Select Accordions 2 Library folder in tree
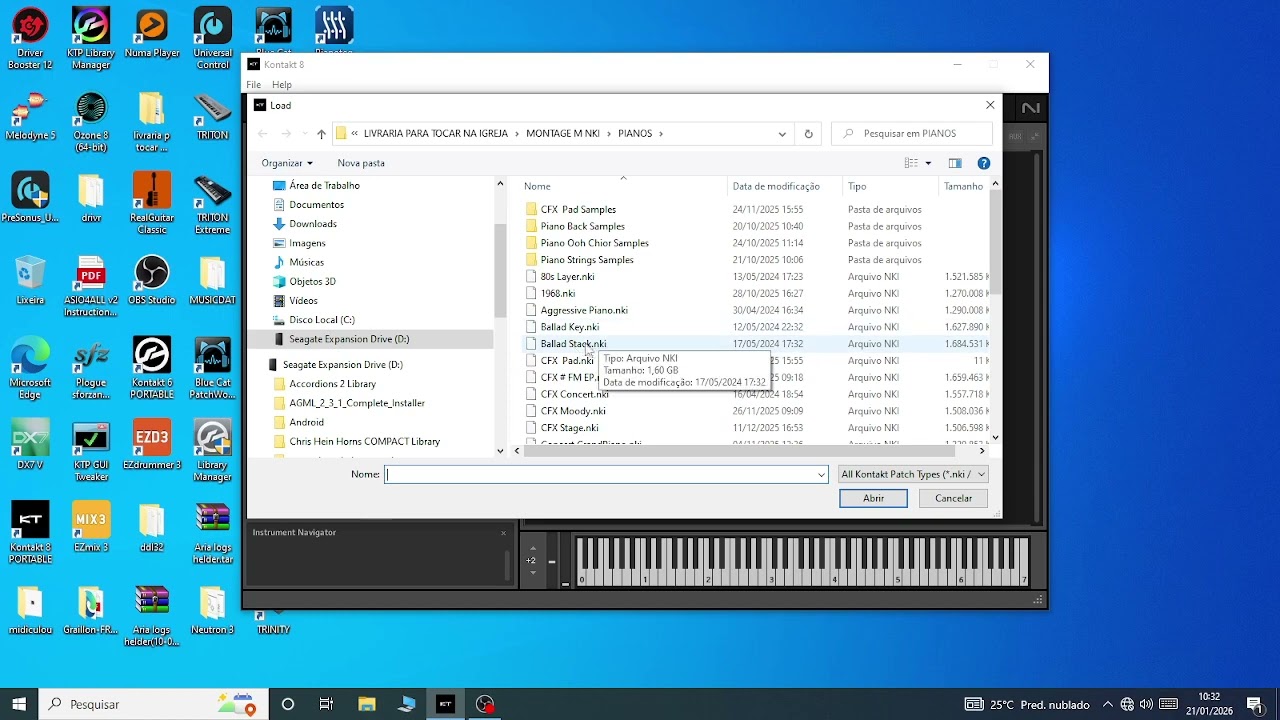Viewport: 1280px width, 720px height. [x=332, y=384]
